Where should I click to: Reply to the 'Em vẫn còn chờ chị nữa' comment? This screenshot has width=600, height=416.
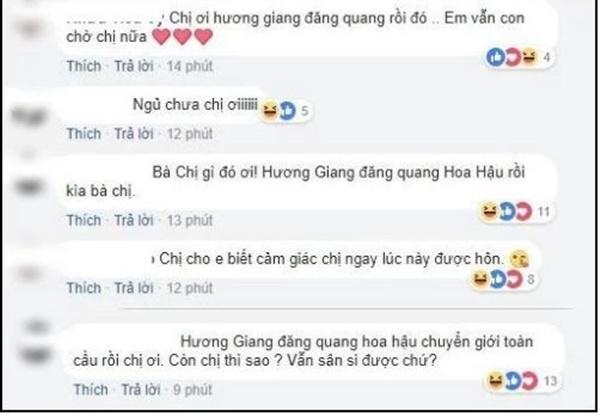pos(134,66)
